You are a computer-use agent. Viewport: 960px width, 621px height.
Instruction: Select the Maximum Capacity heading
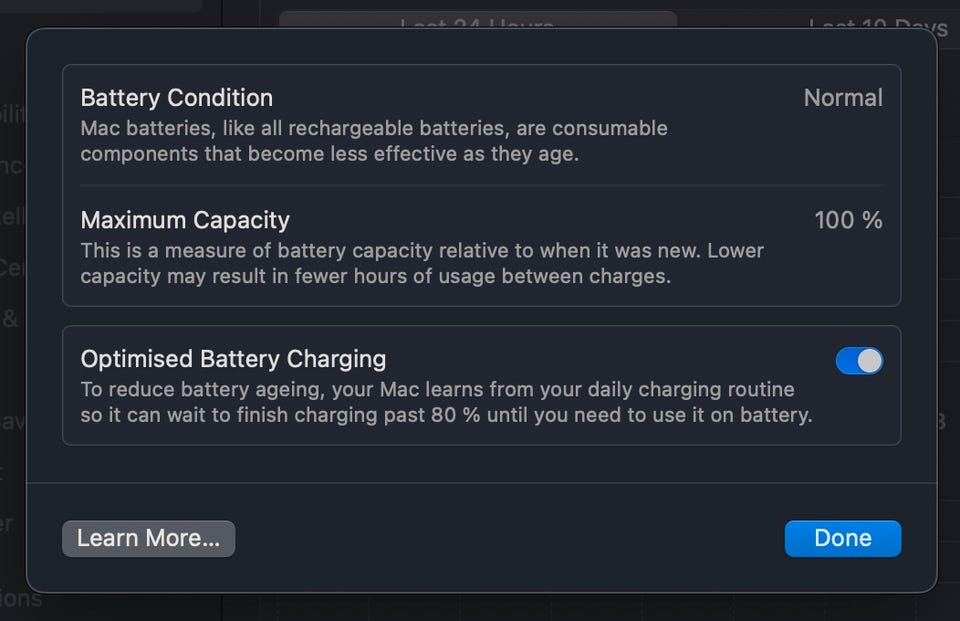pyautogui.click(x=185, y=220)
